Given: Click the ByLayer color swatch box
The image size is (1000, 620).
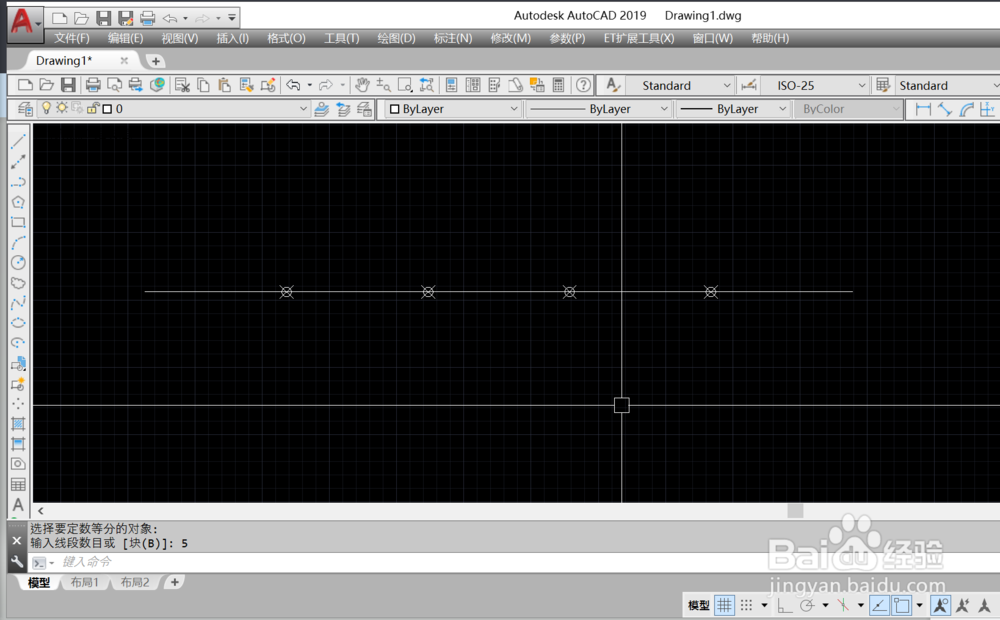Looking at the screenshot, I should [x=394, y=109].
